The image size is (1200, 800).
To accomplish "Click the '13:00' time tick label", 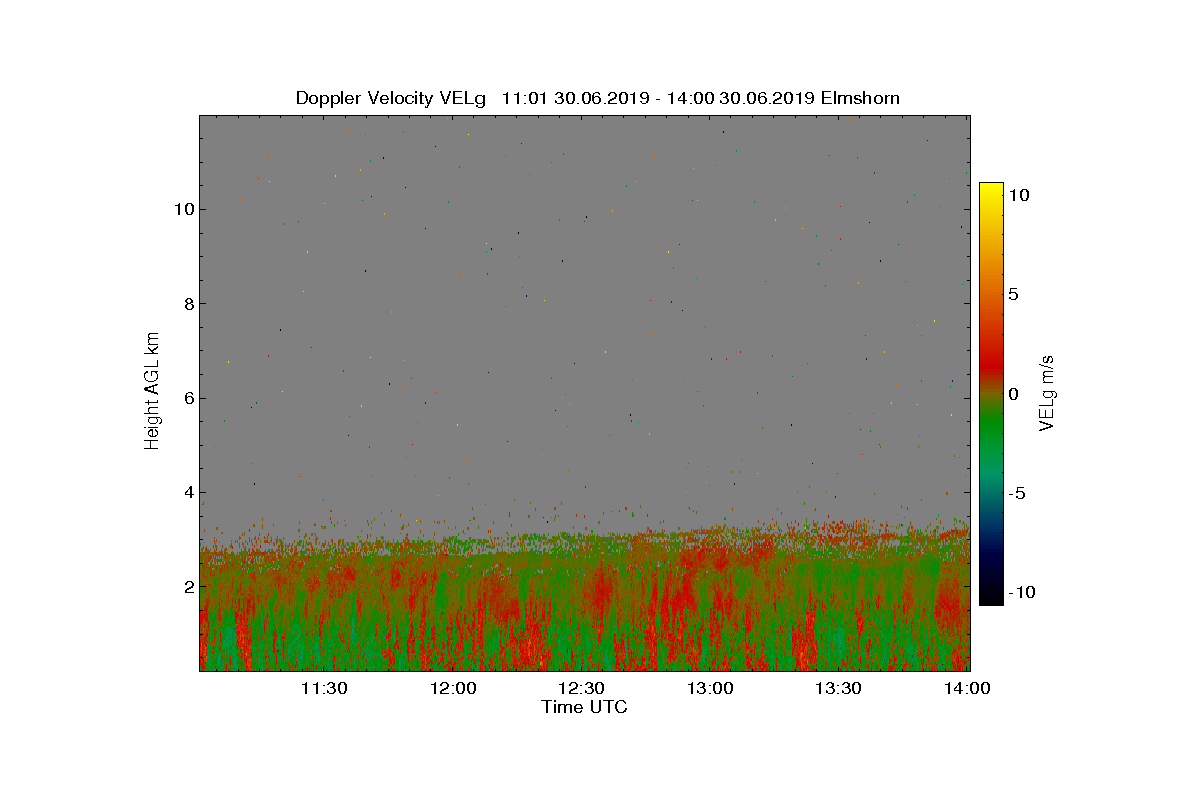I will [711, 688].
